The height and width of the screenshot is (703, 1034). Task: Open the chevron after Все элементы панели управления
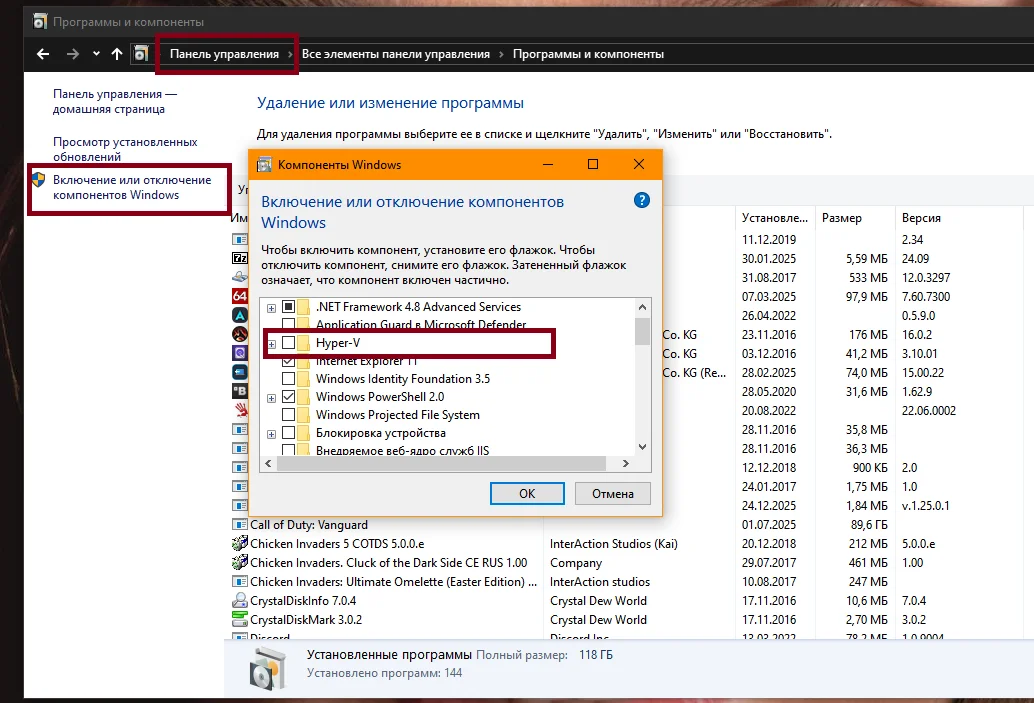pyautogui.click(x=501, y=54)
